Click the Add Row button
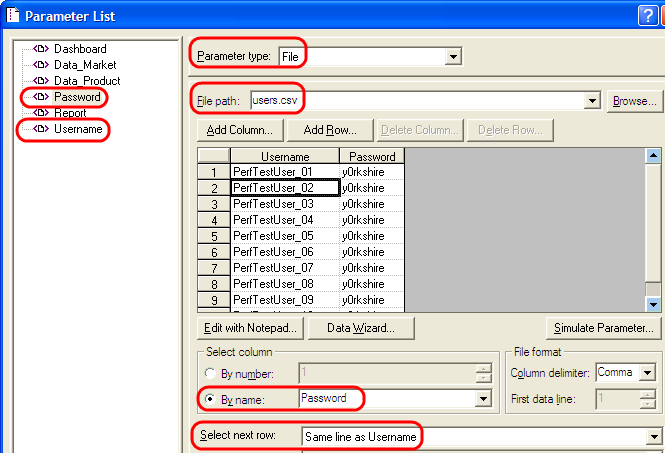 [x=330, y=130]
